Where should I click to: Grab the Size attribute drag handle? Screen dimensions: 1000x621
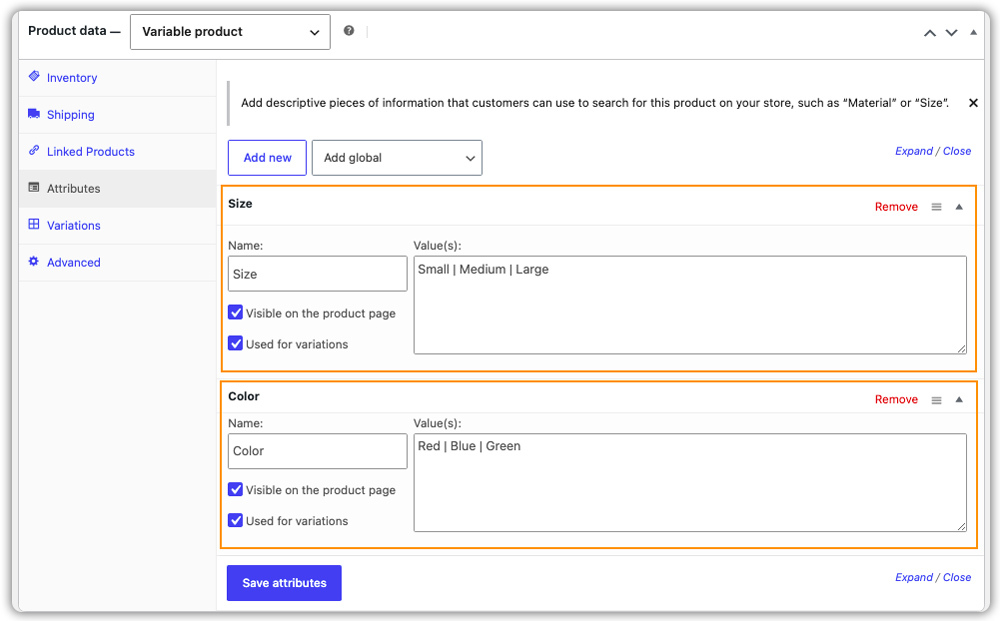coord(936,207)
